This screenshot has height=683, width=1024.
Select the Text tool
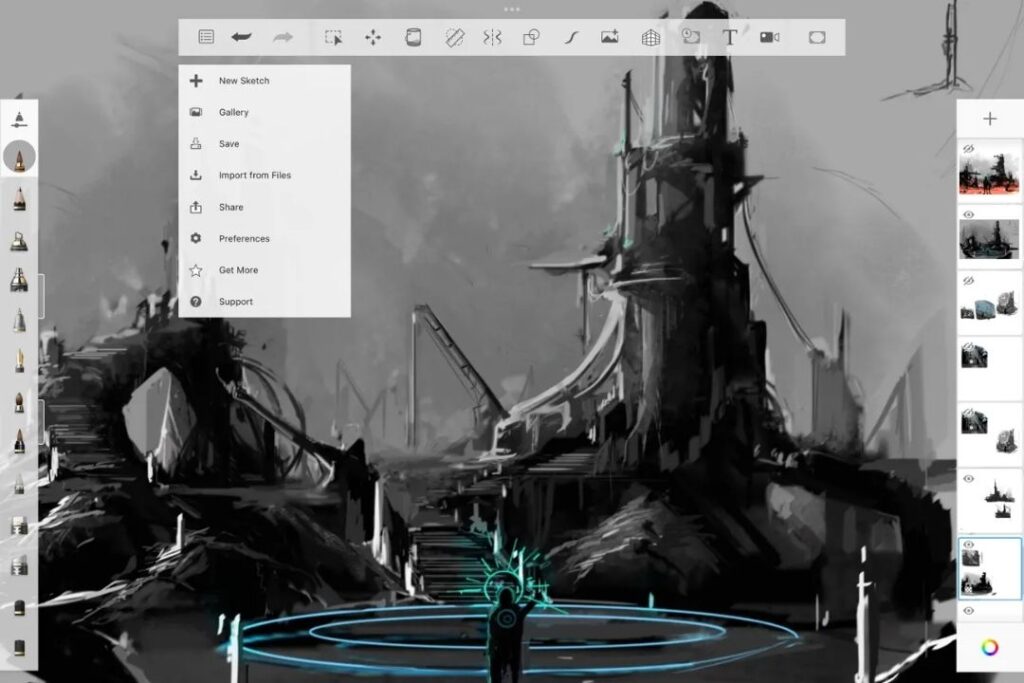coord(730,37)
